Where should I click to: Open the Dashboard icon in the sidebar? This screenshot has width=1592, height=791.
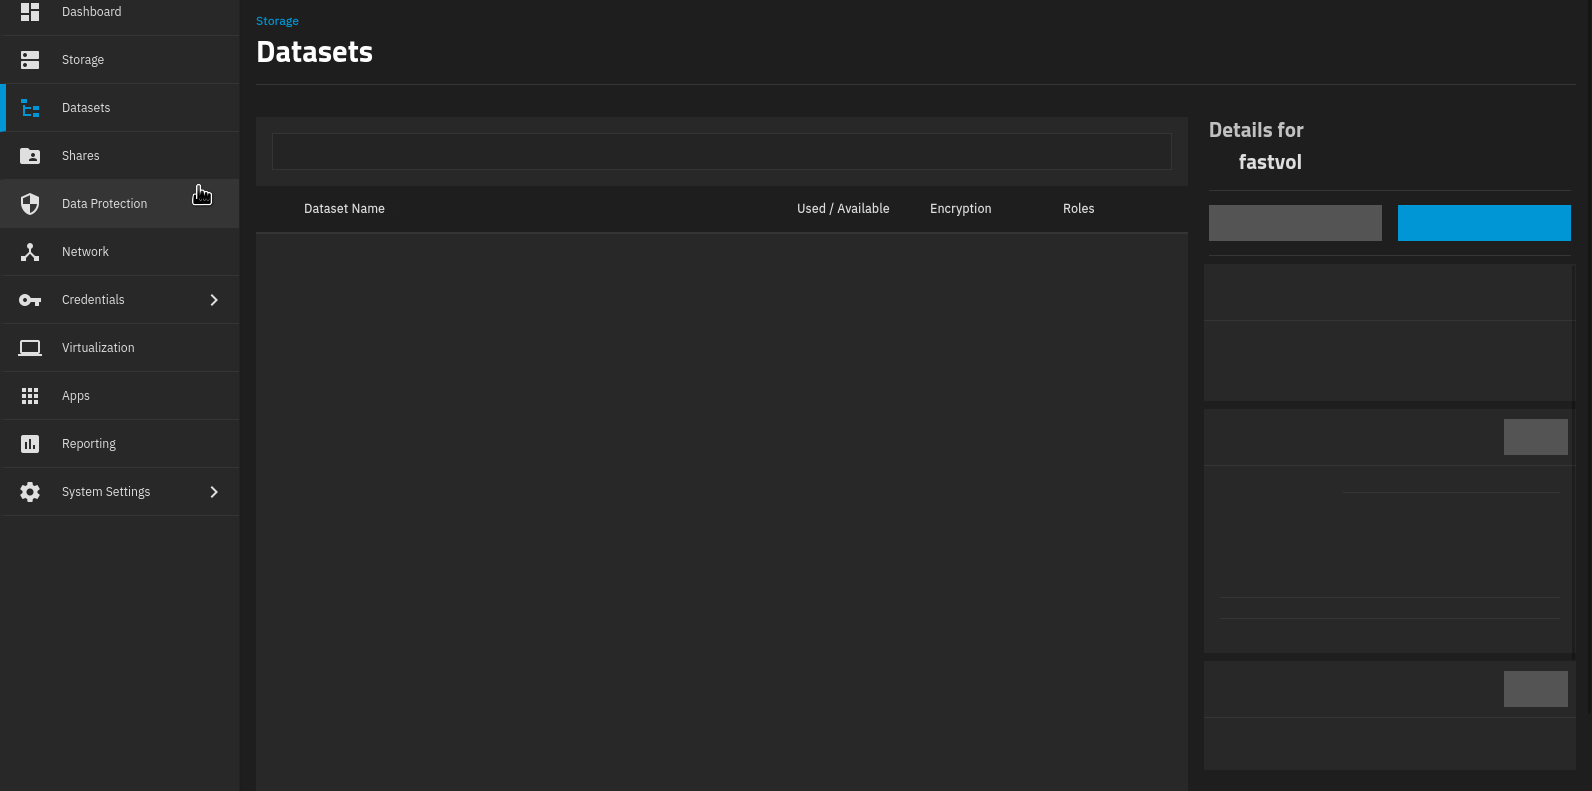tap(30, 12)
